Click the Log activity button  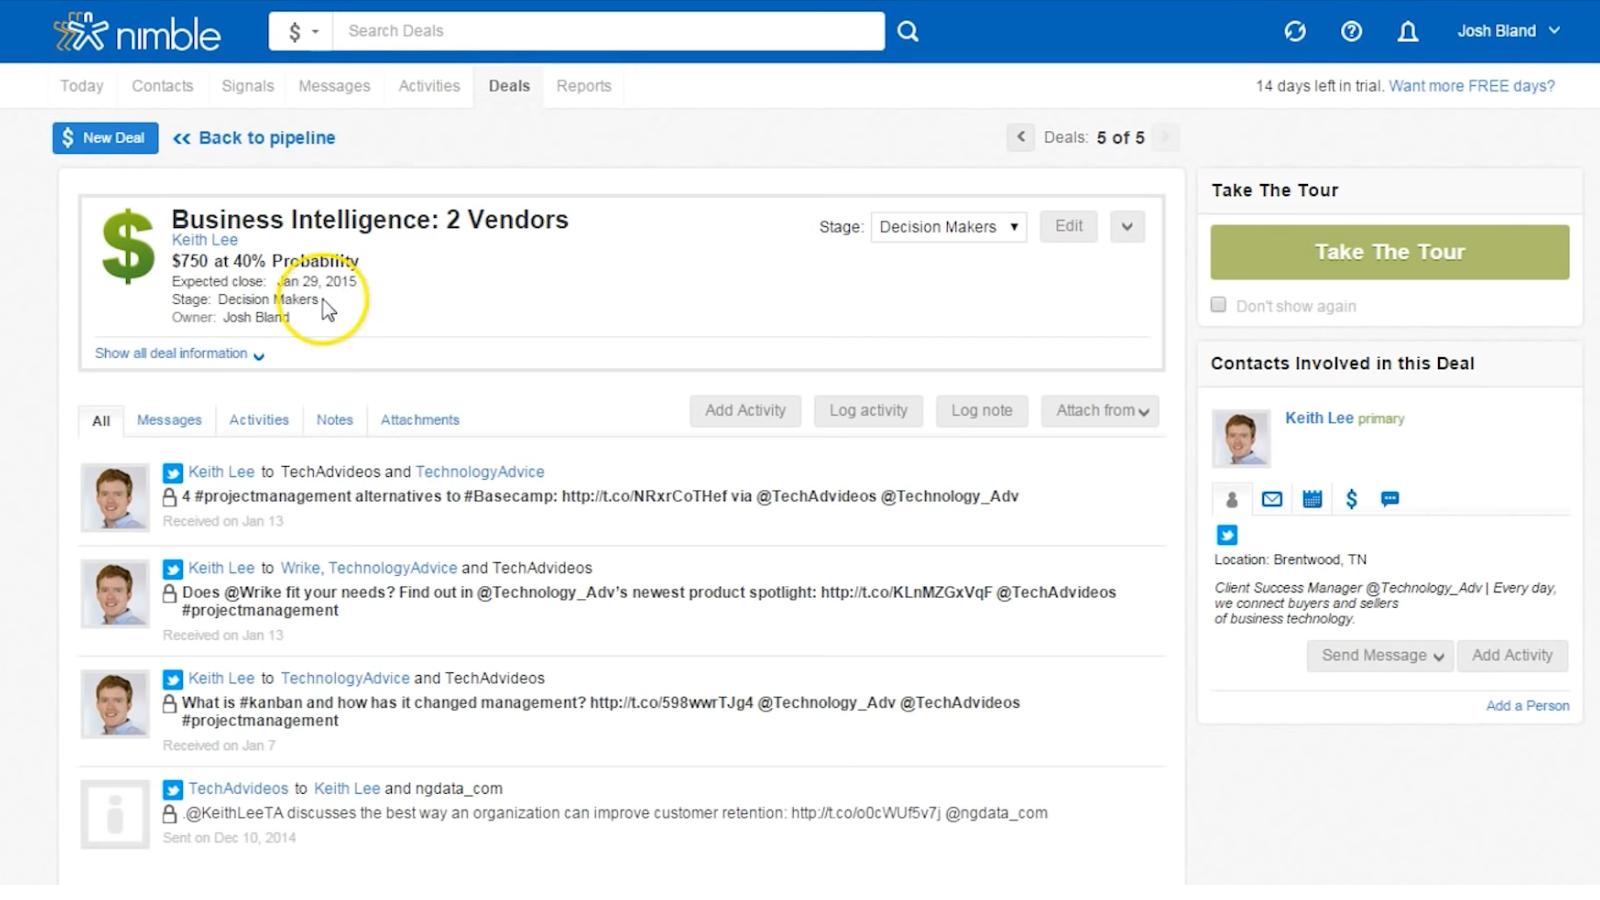[x=868, y=411]
